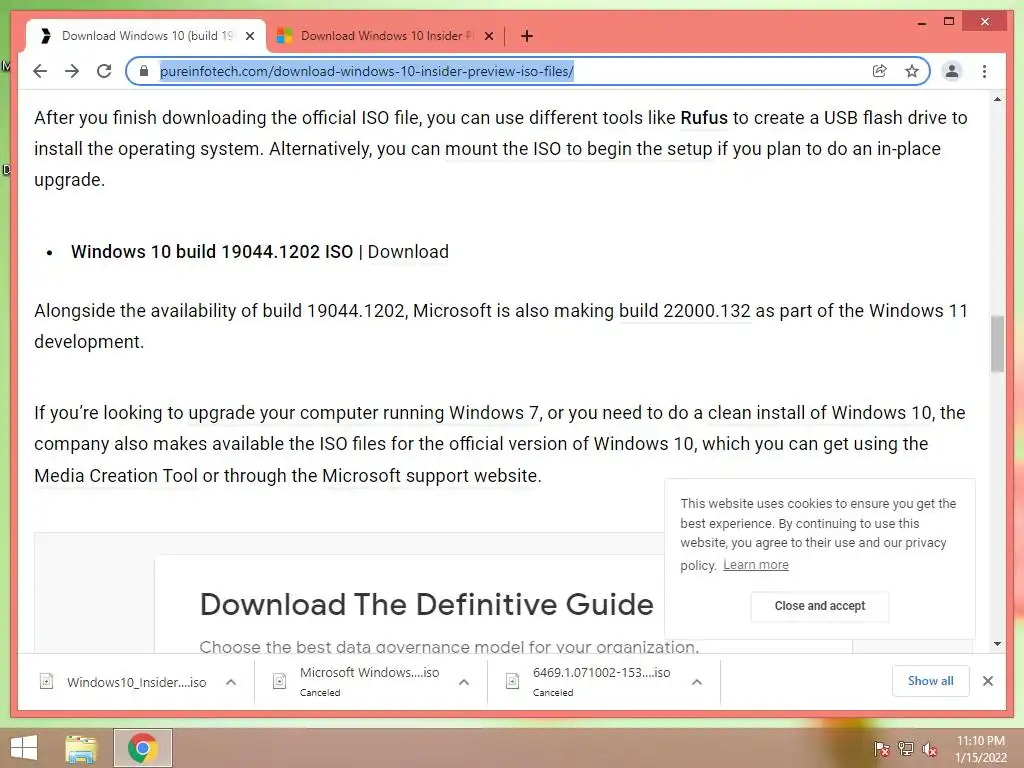Close the 'Download Windows 10 Insider' tab
The height and width of the screenshot is (768, 1024).
488,36
